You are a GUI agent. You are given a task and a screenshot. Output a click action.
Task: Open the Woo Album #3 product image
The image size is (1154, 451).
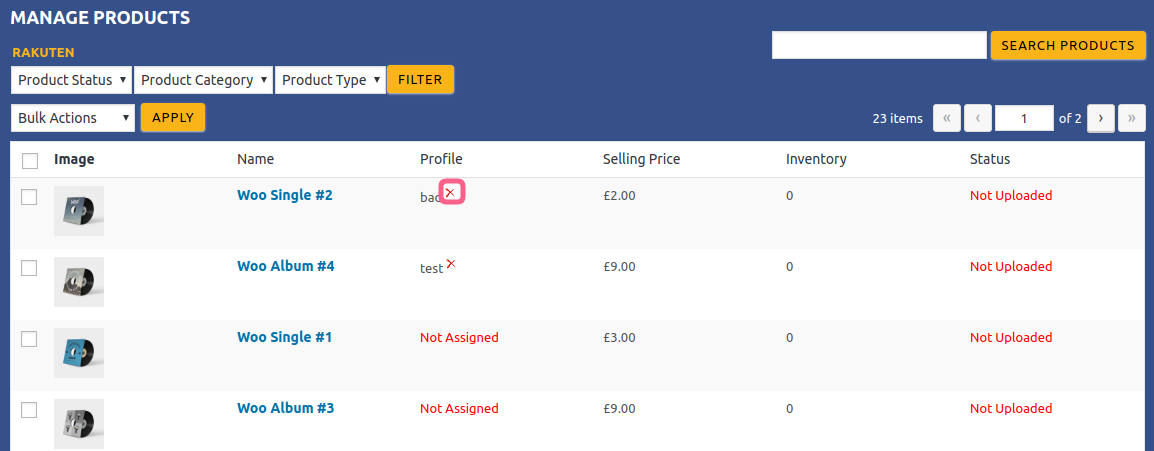(79, 424)
